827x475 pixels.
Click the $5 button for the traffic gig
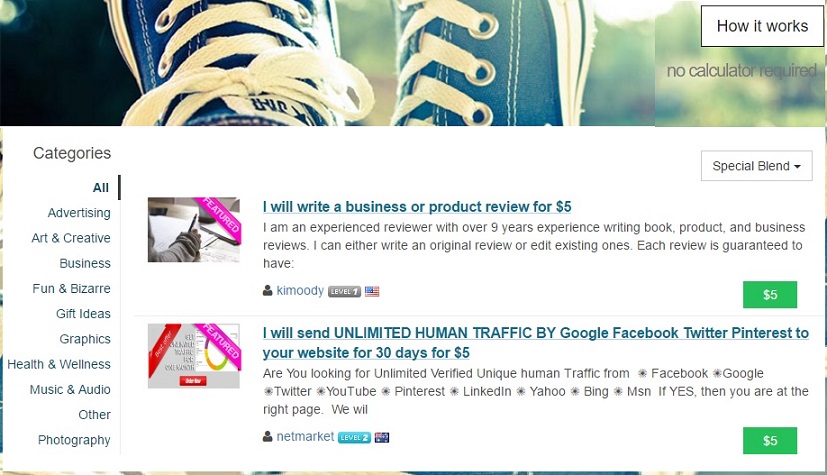770,441
